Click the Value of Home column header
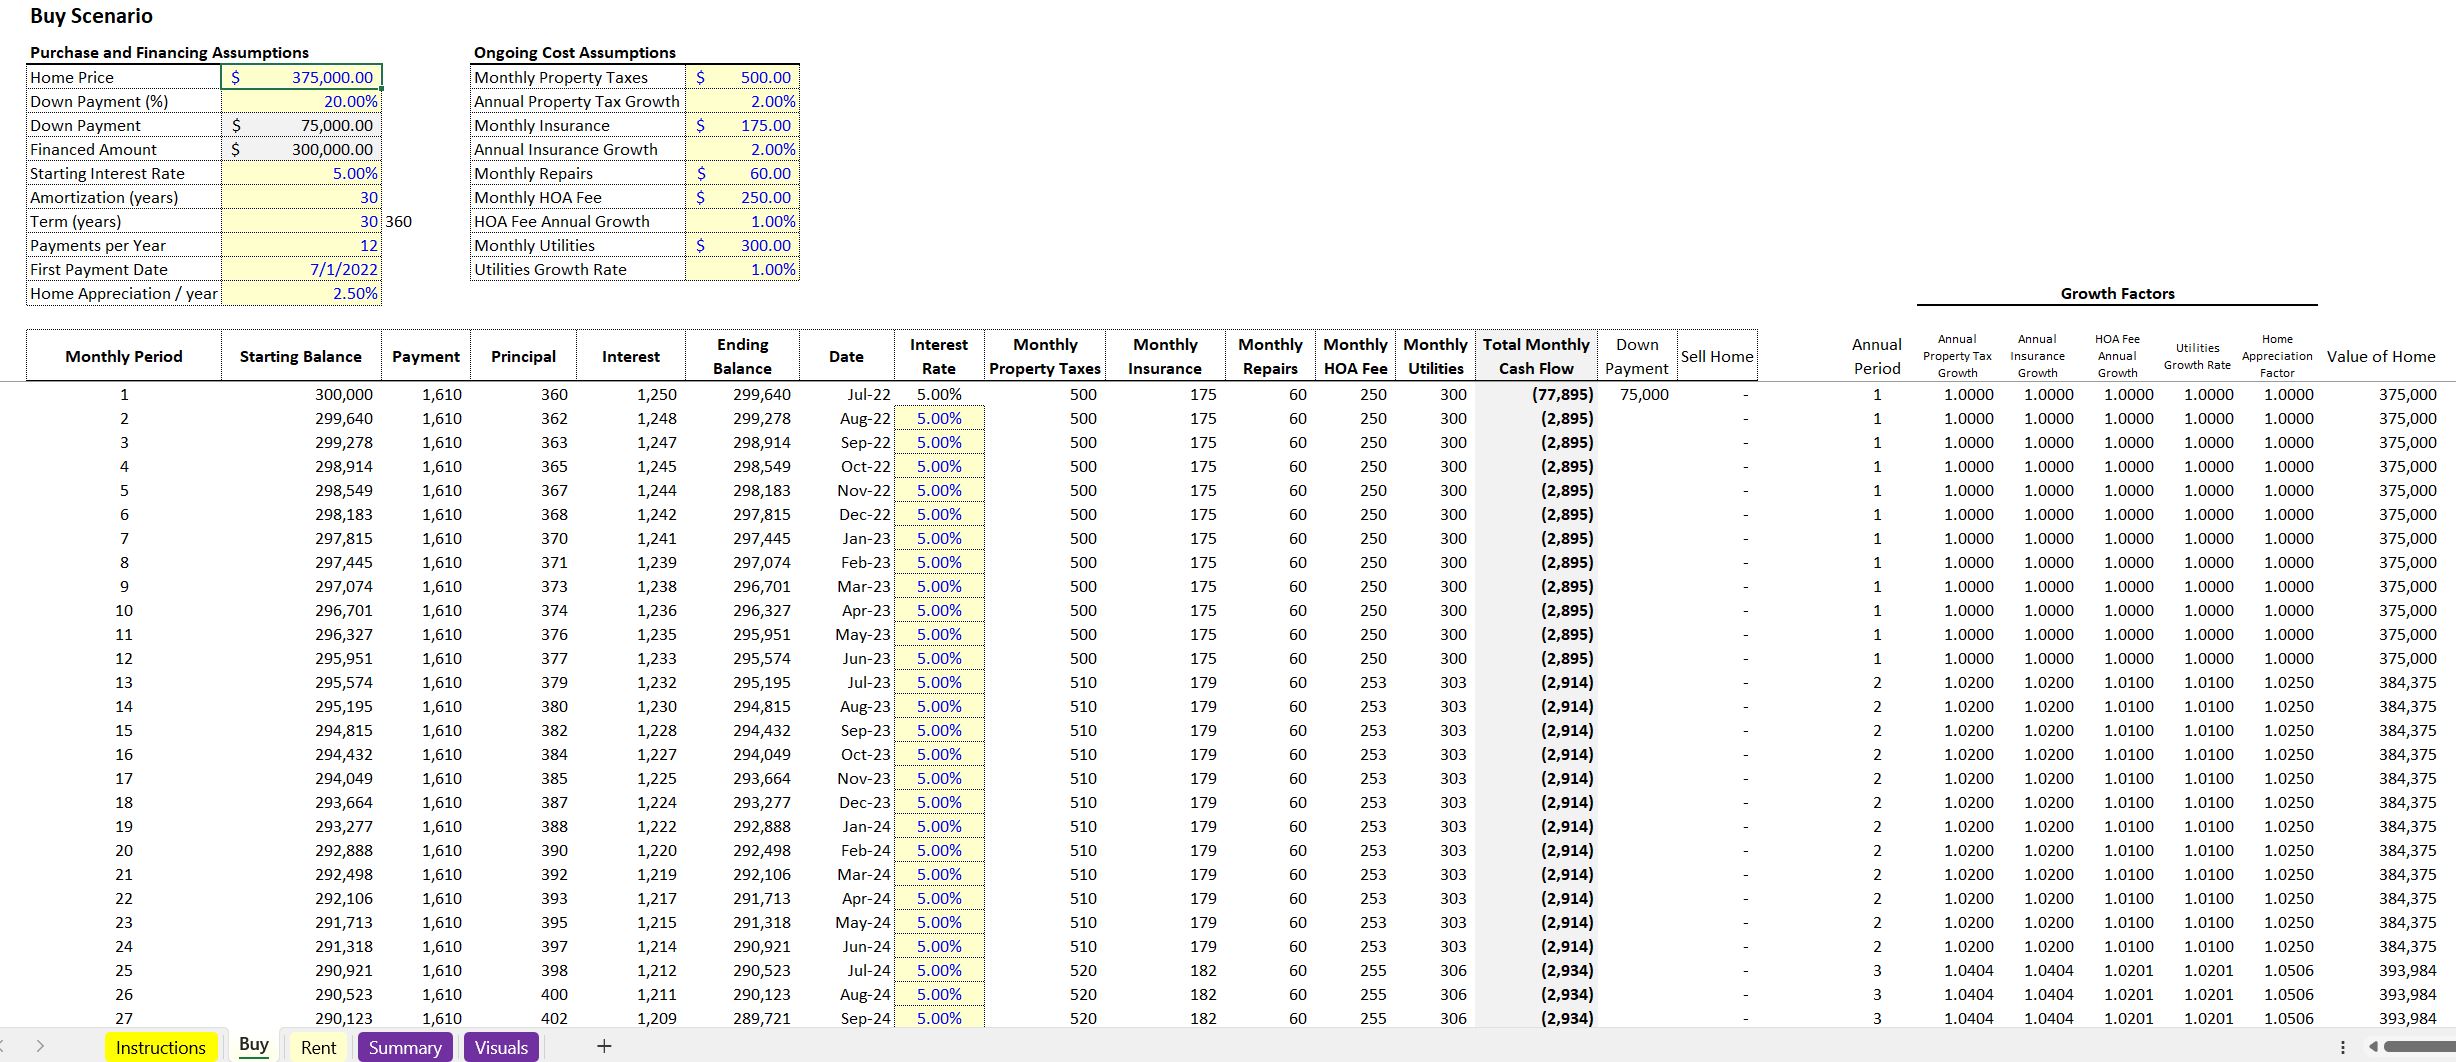 click(2380, 356)
